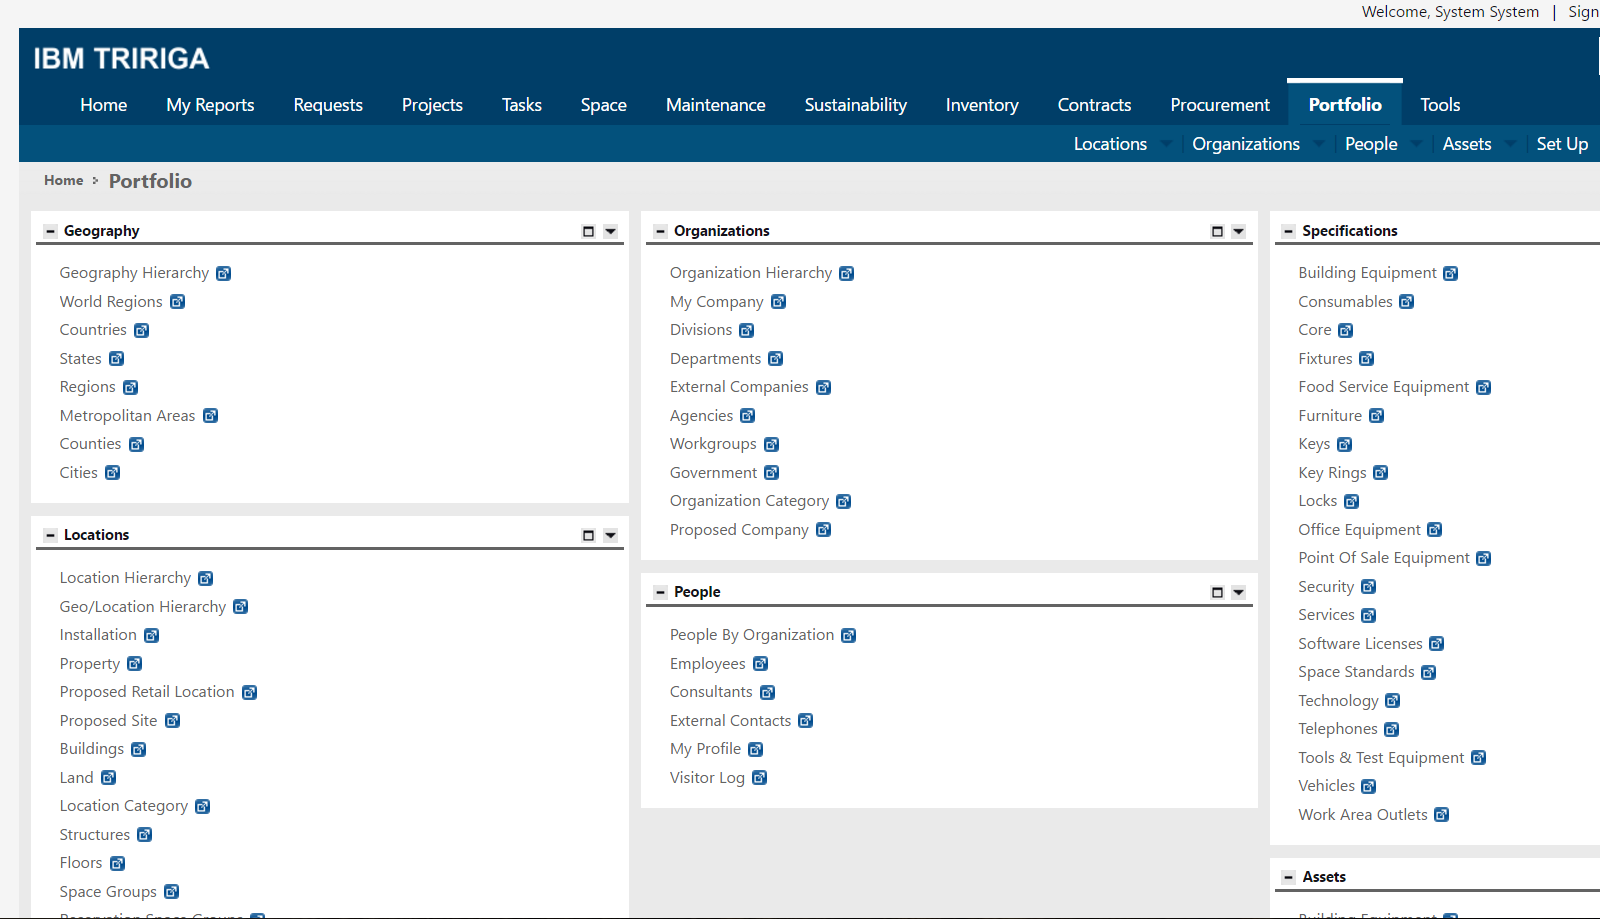Click the Home breadcrumb link
This screenshot has height=919, width=1600.
[64, 180]
